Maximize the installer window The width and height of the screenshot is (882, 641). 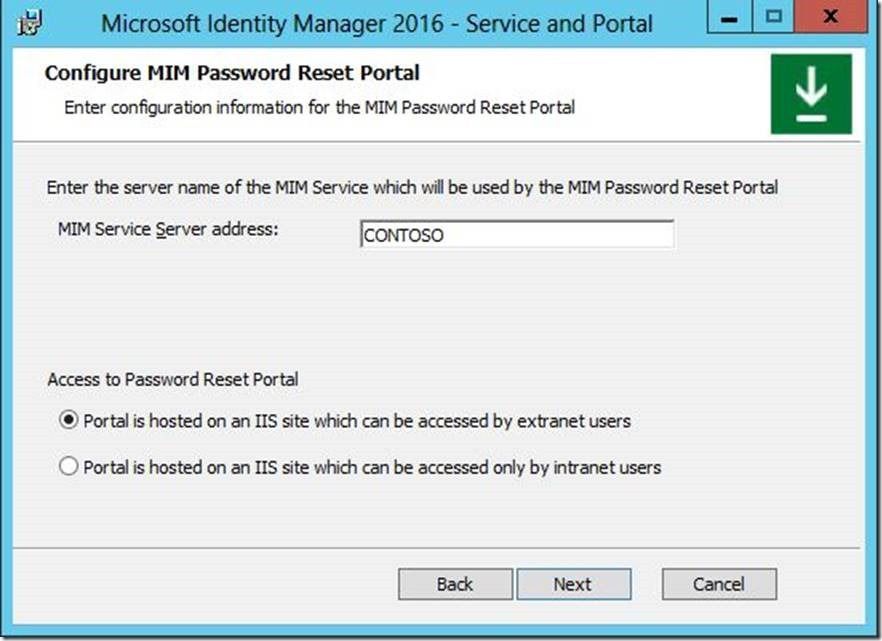click(x=773, y=17)
